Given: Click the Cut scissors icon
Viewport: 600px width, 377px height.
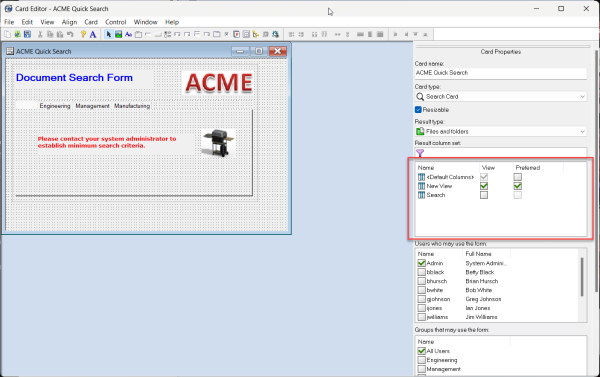Looking at the screenshot, I should pos(40,34).
